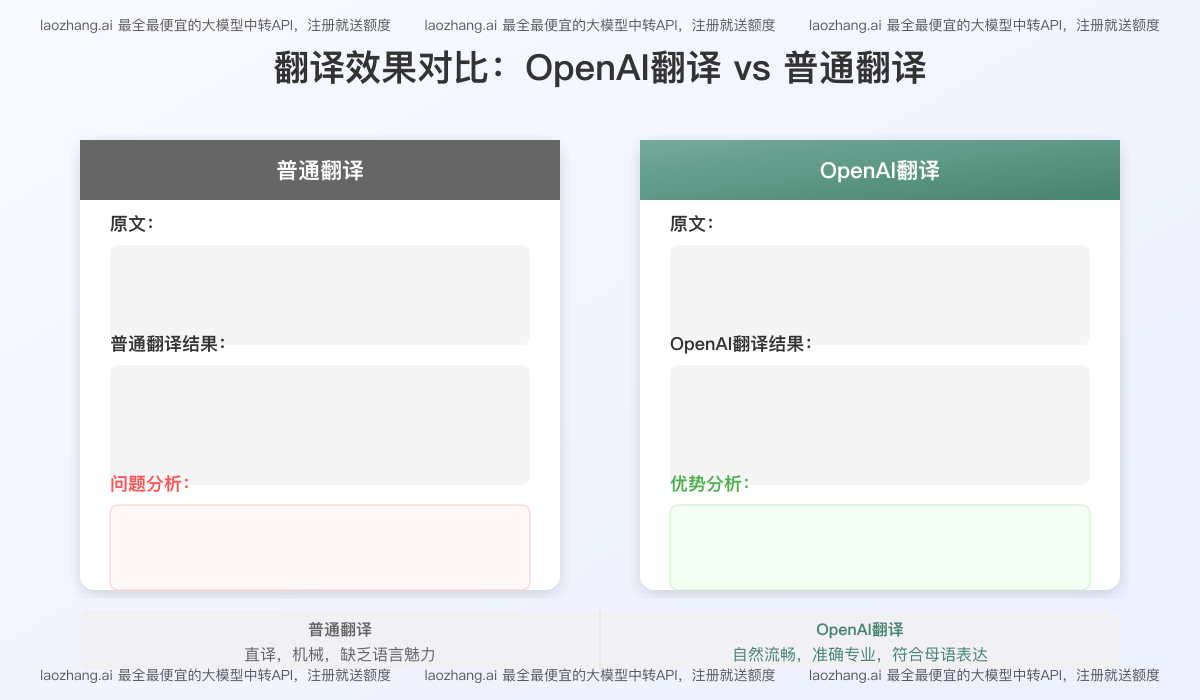Focus the 原文 text box in the OpenAI翻译 card
Image resolution: width=1200 pixels, height=700 pixels.
click(x=880, y=295)
